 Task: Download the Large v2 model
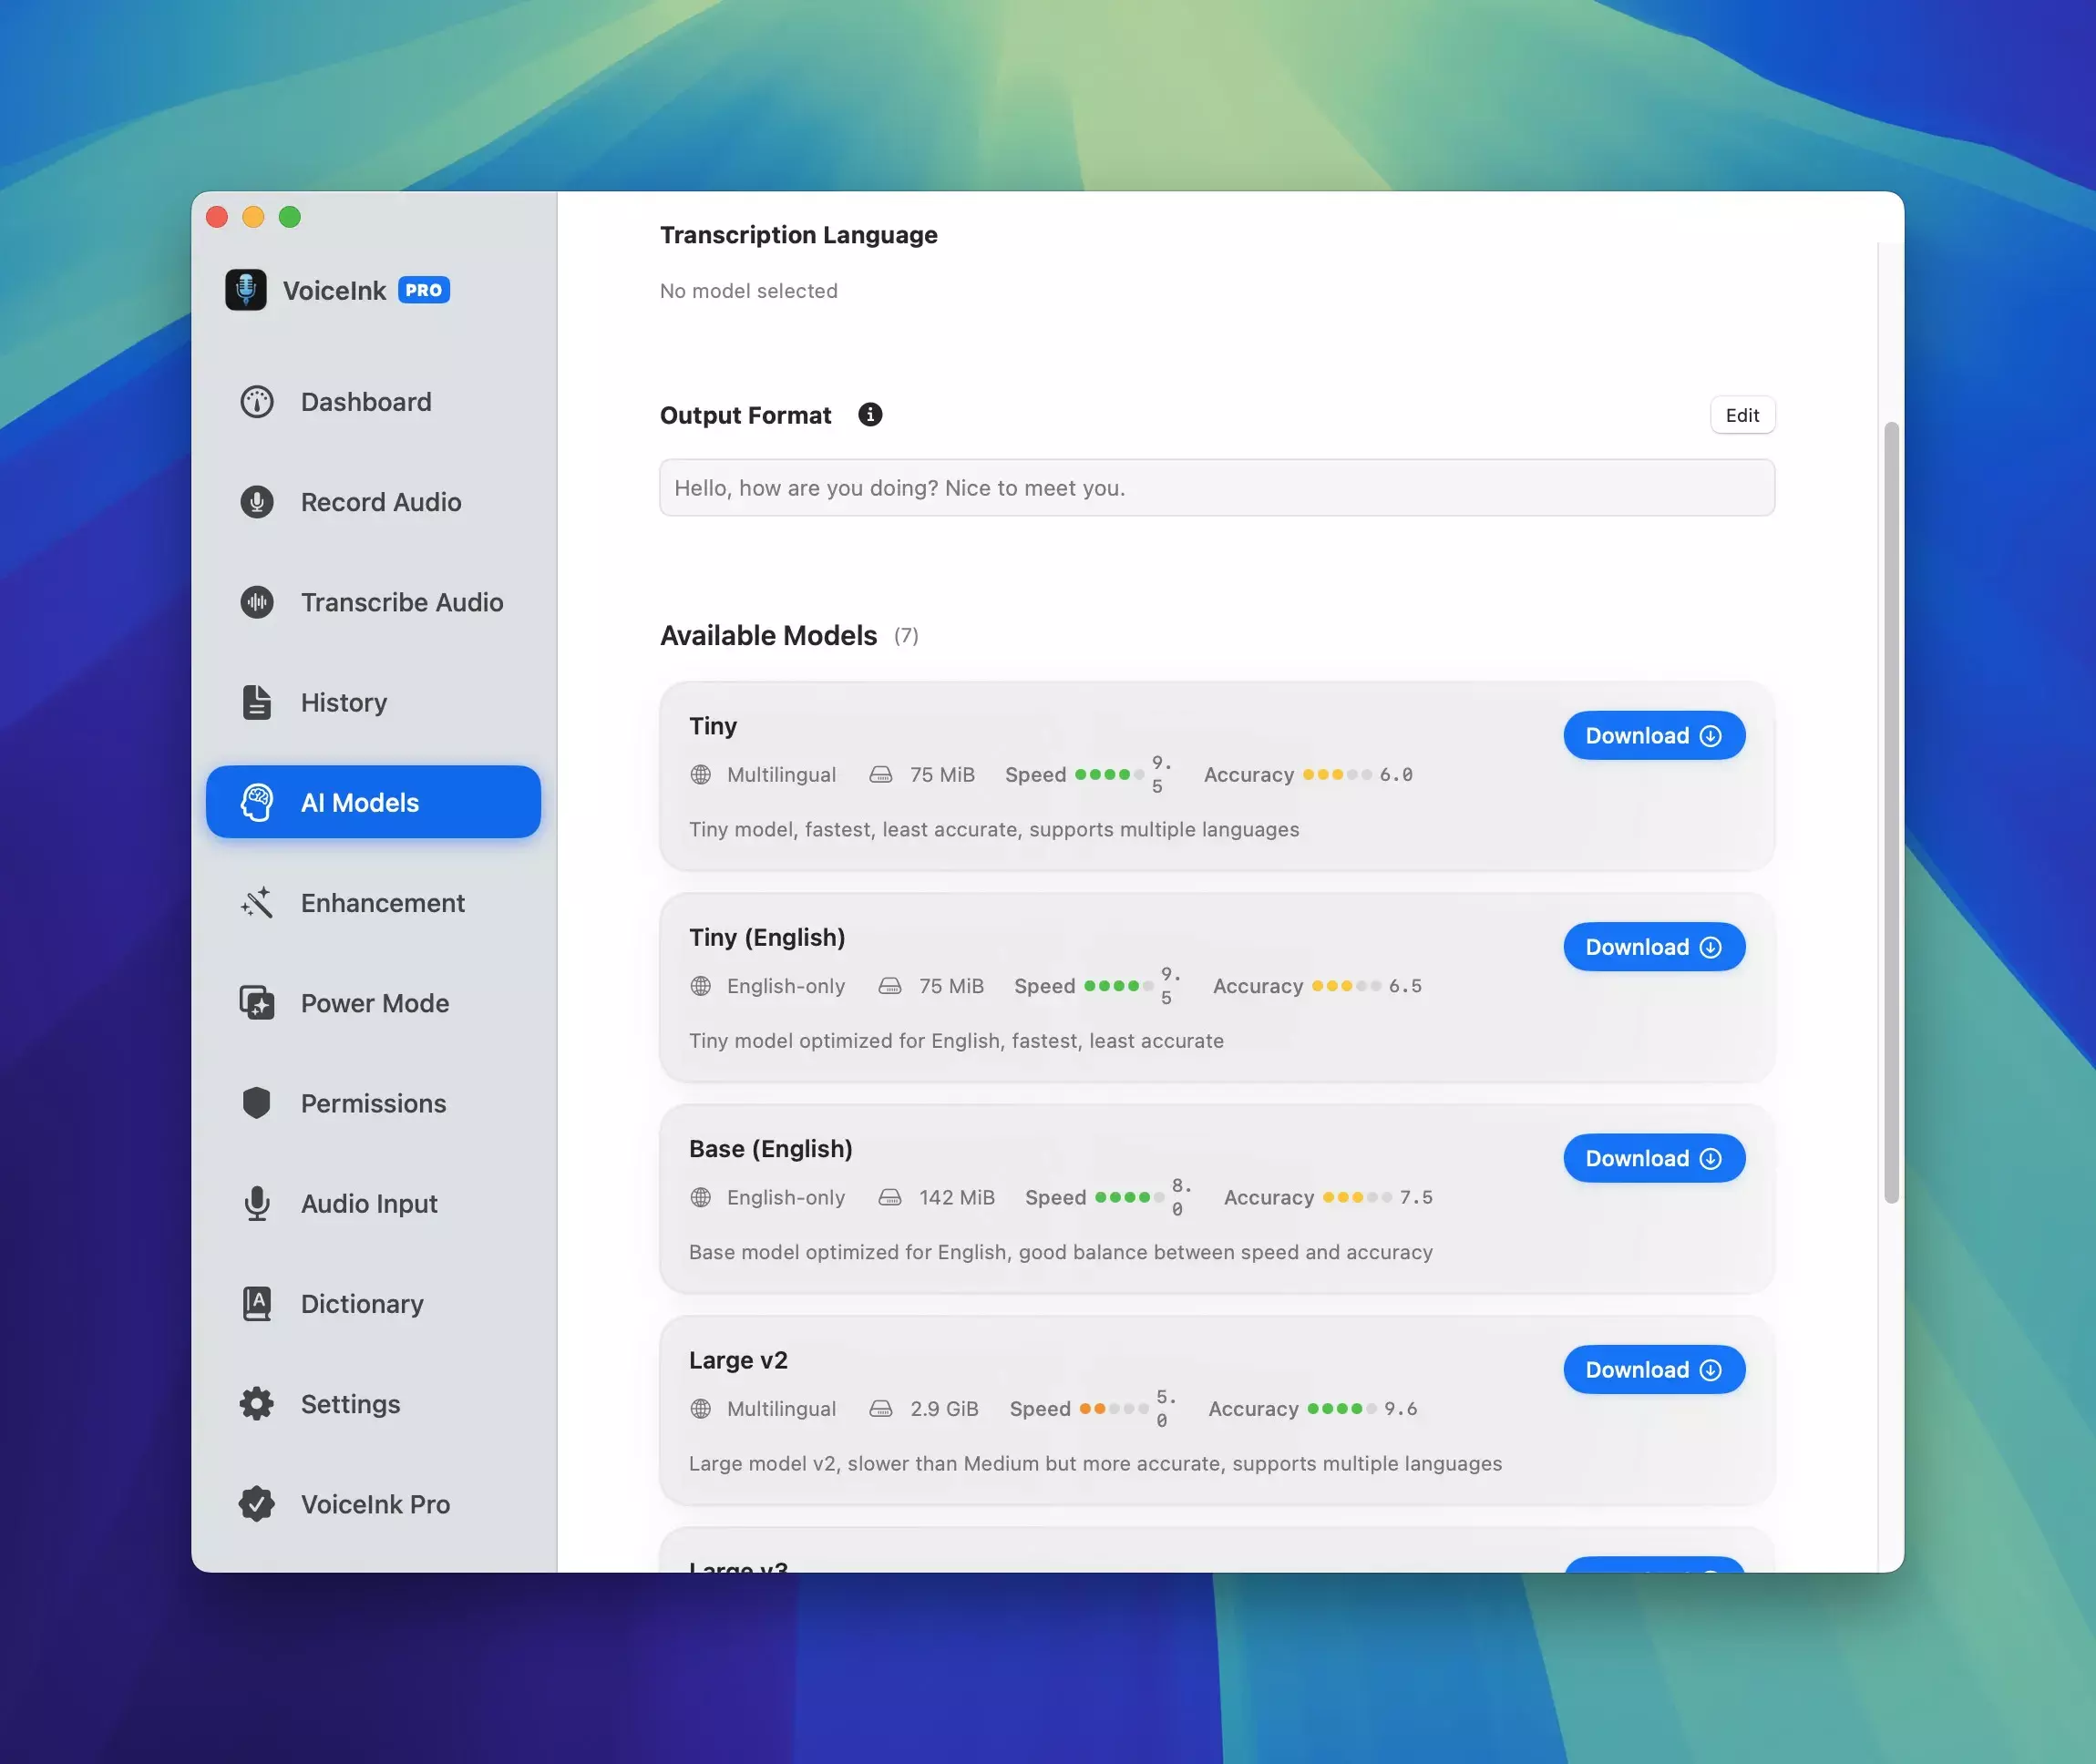tap(1653, 1370)
